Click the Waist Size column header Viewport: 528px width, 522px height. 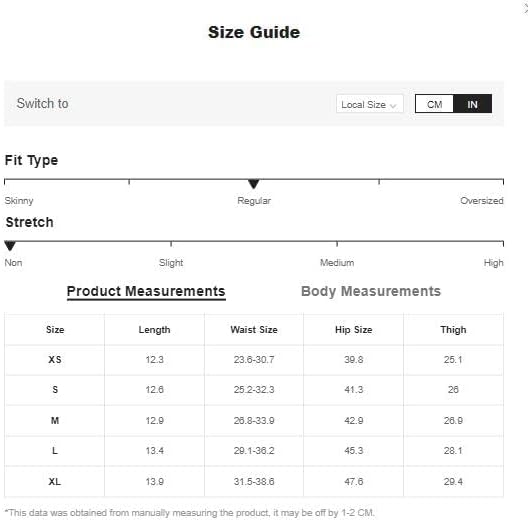(254, 329)
